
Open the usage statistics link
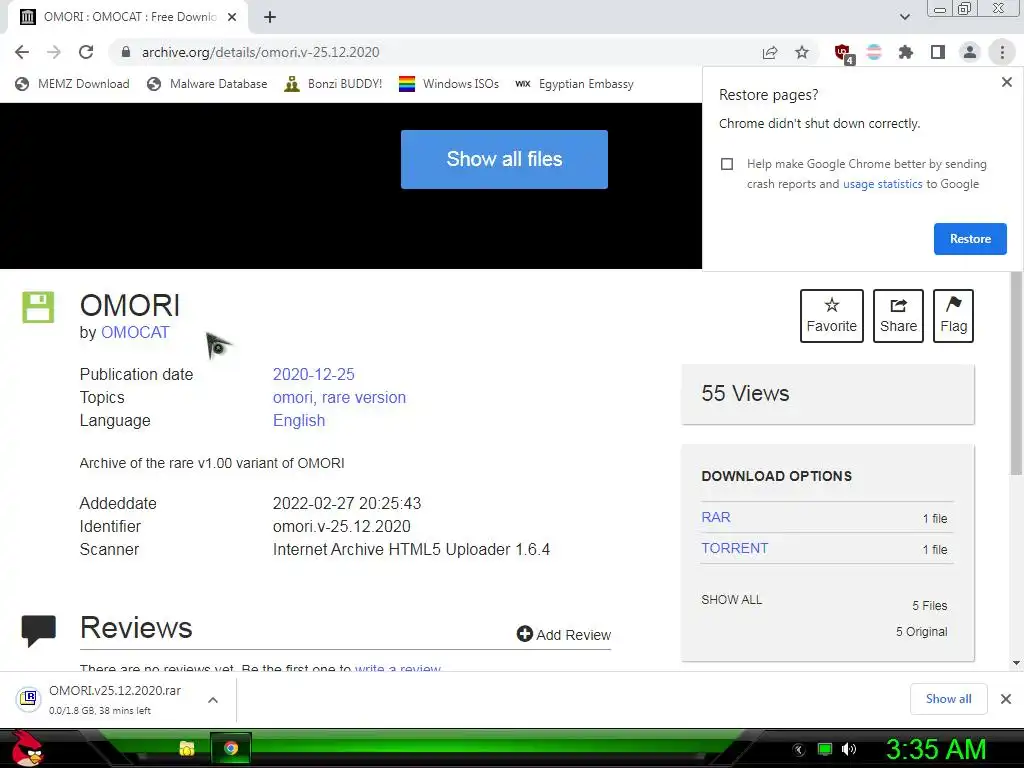click(882, 184)
